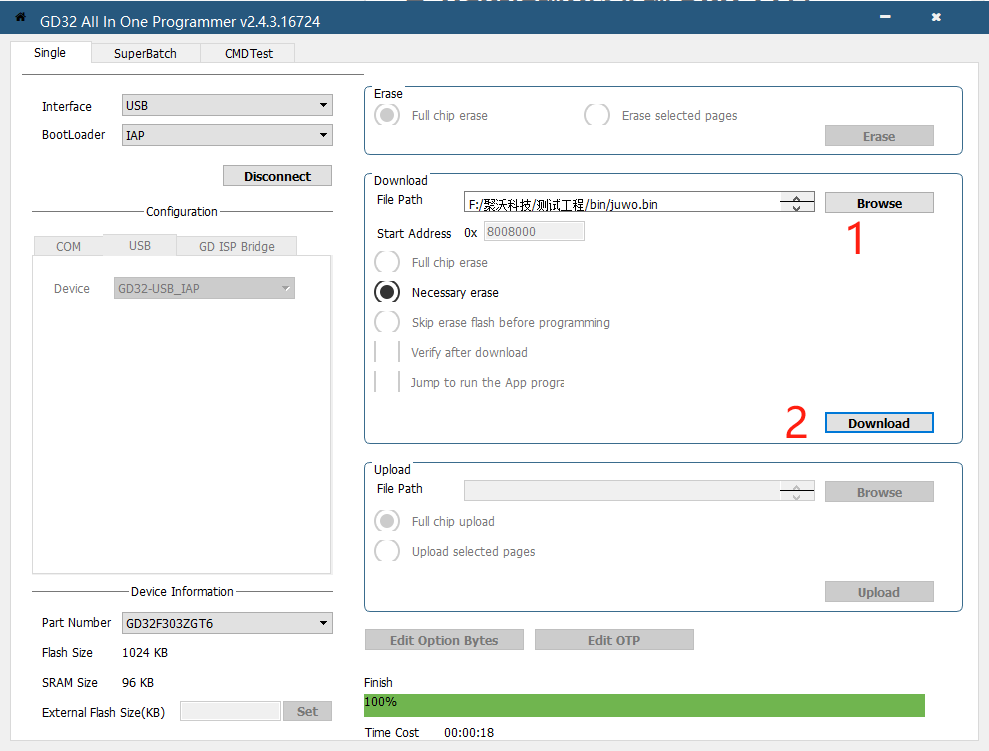Click the GD32 app icon in title bar

tap(20, 17)
